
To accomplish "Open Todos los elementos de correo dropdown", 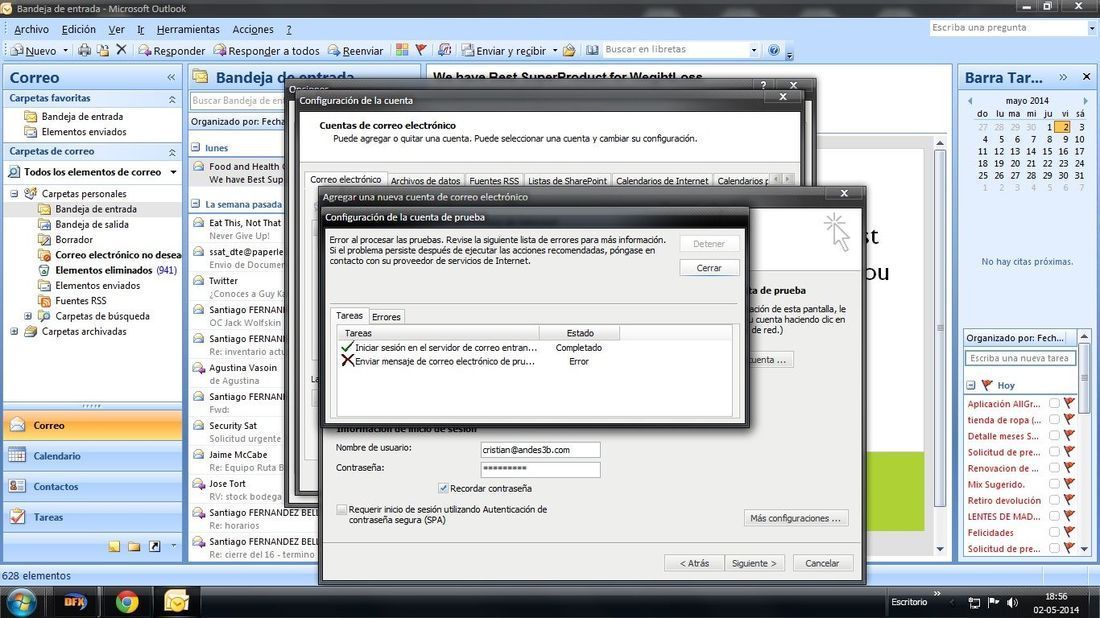I will pyautogui.click(x=173, y=173).
